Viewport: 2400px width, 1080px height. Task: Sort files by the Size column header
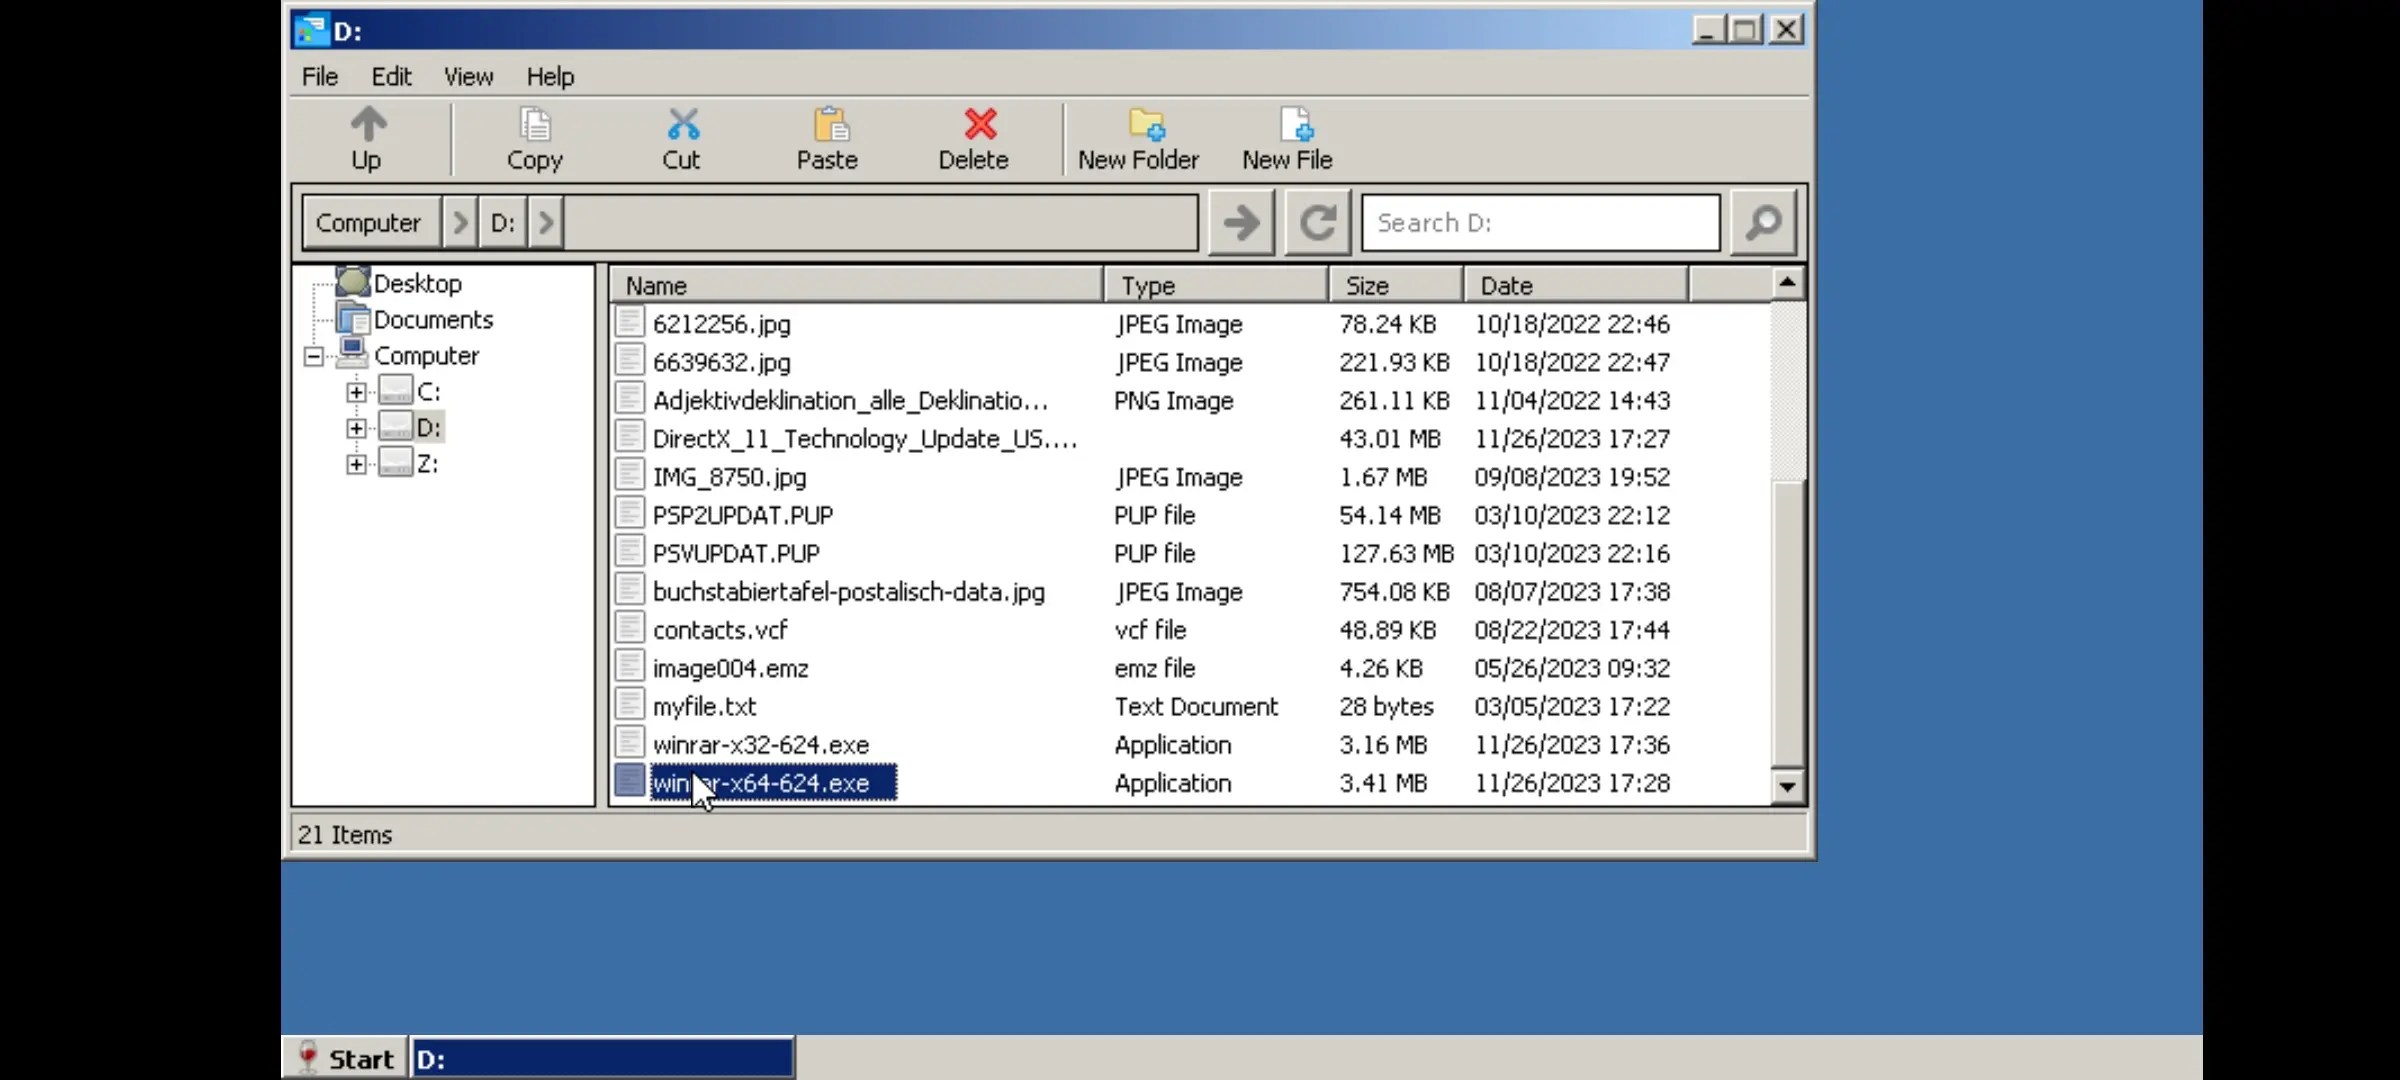pyautogui.click(x=1368, y=285)
